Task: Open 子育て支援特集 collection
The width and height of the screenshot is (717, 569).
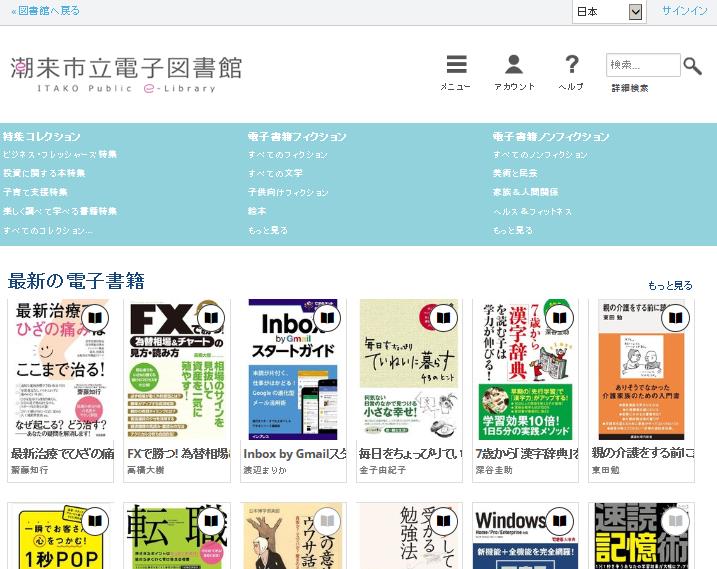Action: click(35, 192)
